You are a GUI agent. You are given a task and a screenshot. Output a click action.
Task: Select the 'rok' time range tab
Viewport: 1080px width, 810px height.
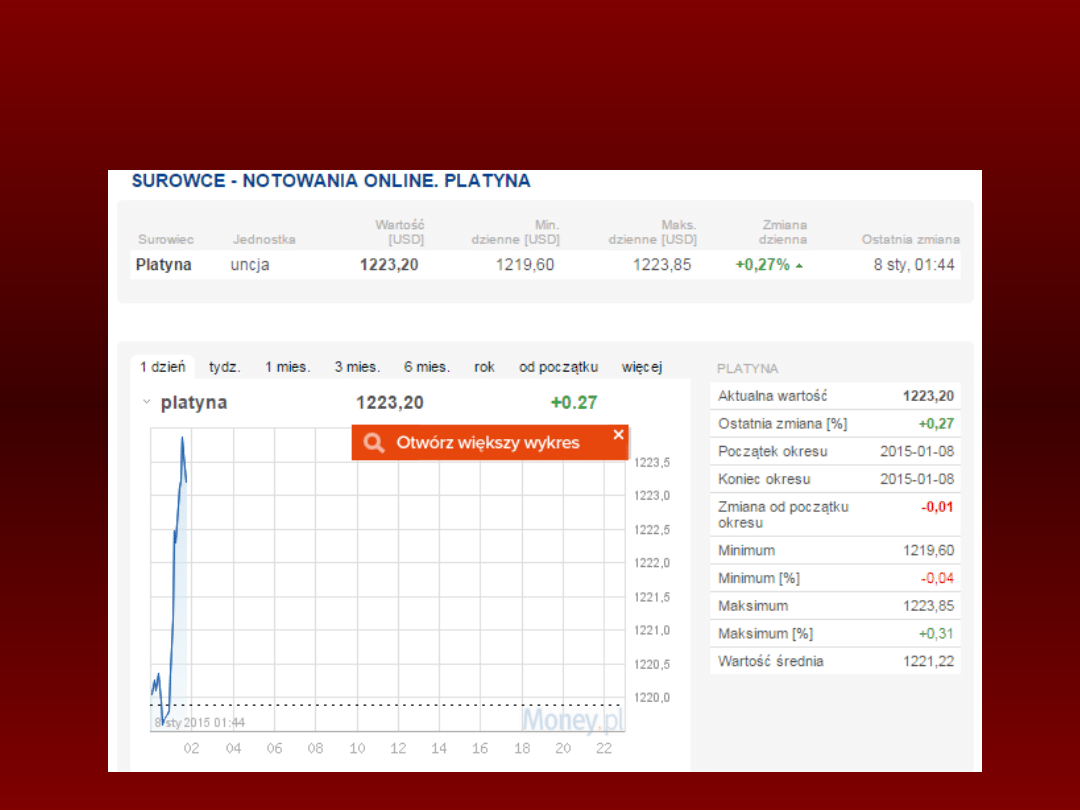484,367
